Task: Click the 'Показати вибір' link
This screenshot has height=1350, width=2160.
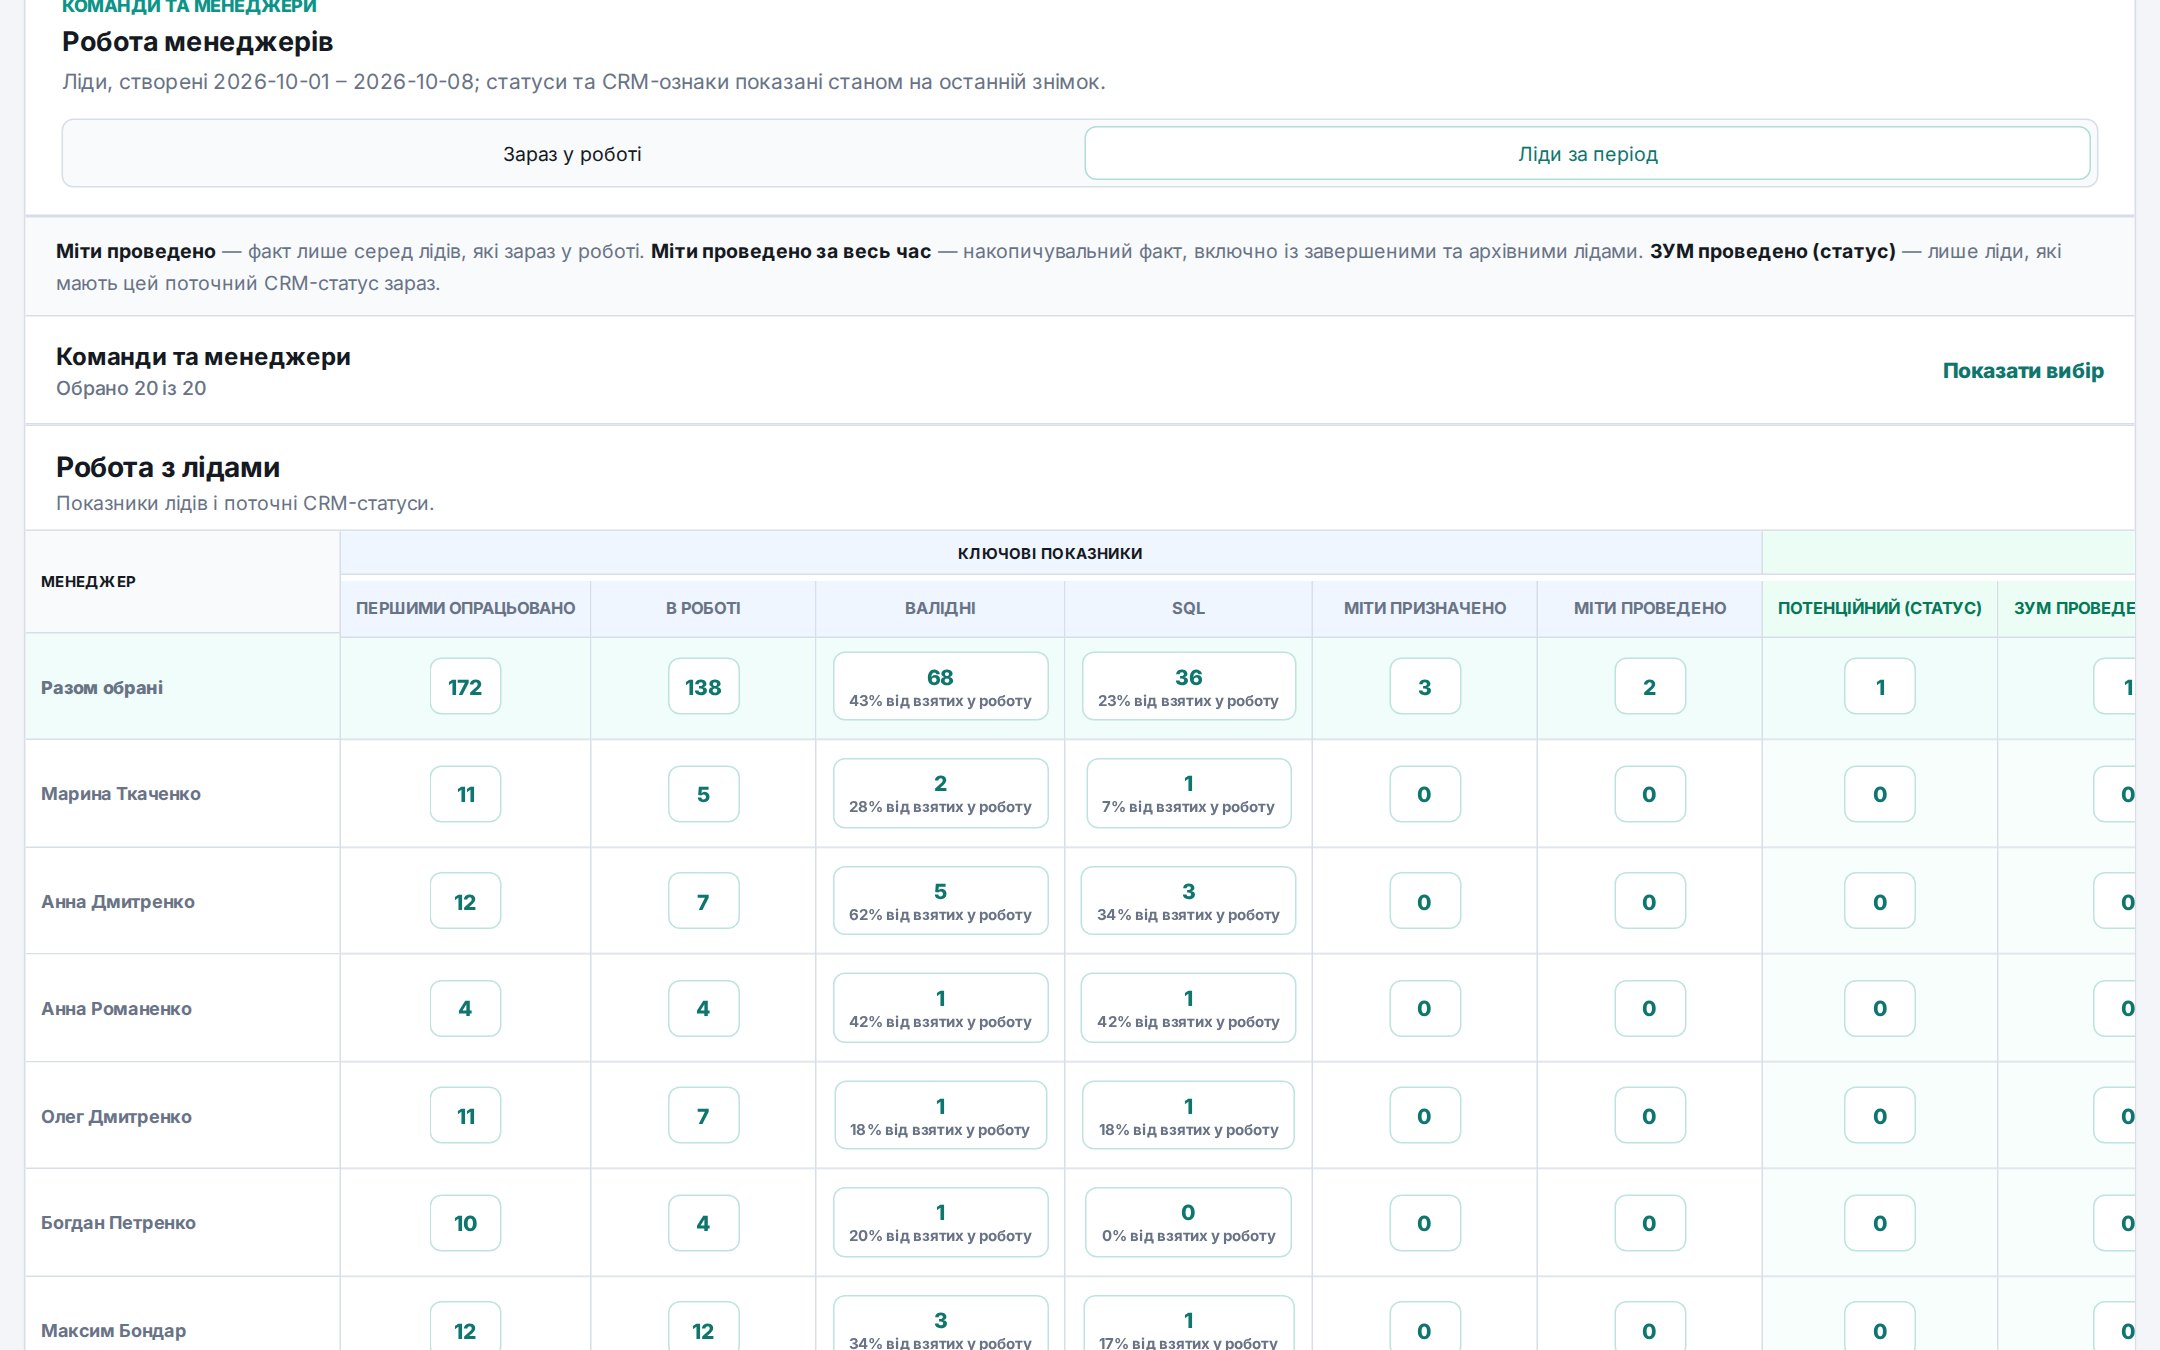Action: pyautogui.click(x=2022, y=371)
